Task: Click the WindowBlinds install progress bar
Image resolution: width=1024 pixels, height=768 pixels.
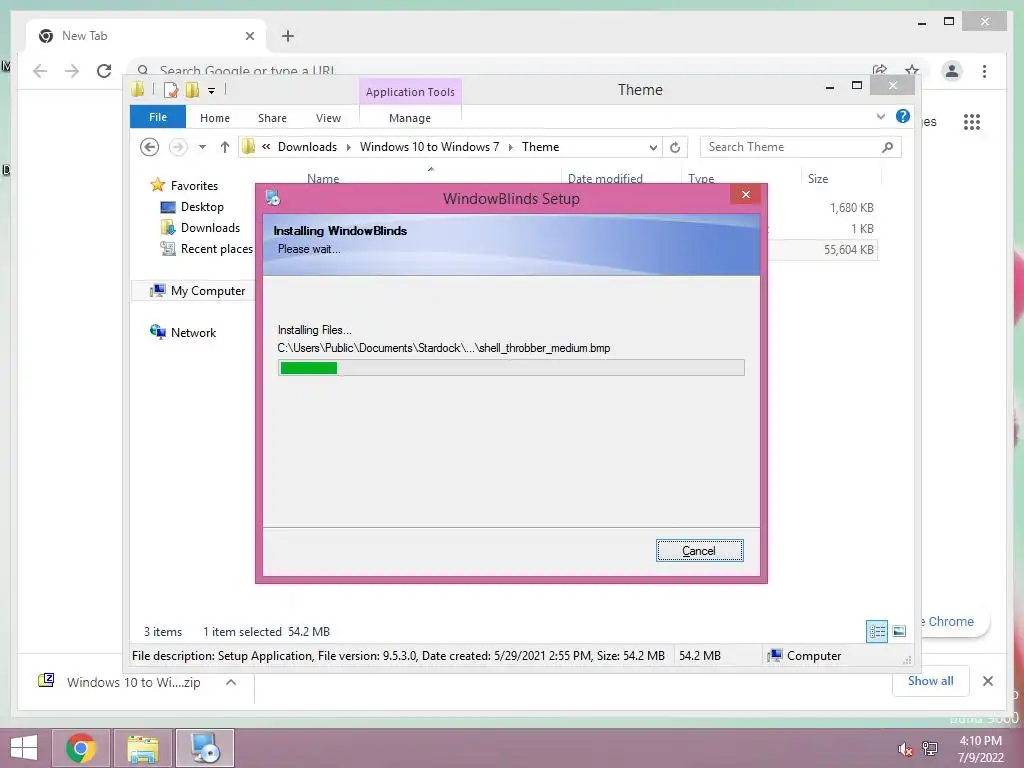Action: coord(511,368)
